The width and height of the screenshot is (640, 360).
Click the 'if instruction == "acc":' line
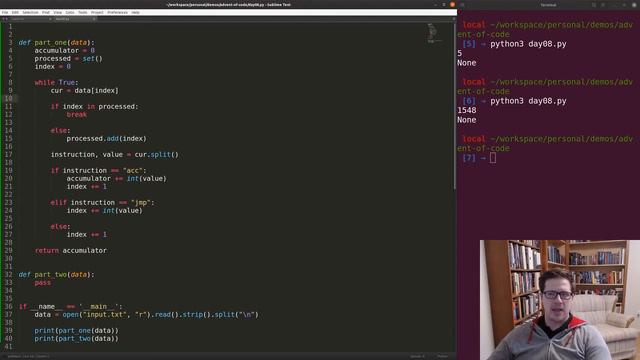tap(98, 171)
